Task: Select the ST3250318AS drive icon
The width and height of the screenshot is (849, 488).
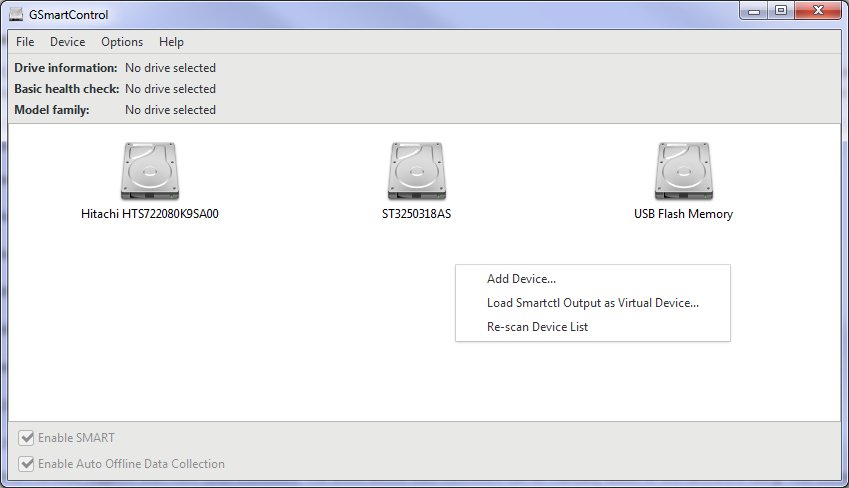Action: (x=417, y=171)
